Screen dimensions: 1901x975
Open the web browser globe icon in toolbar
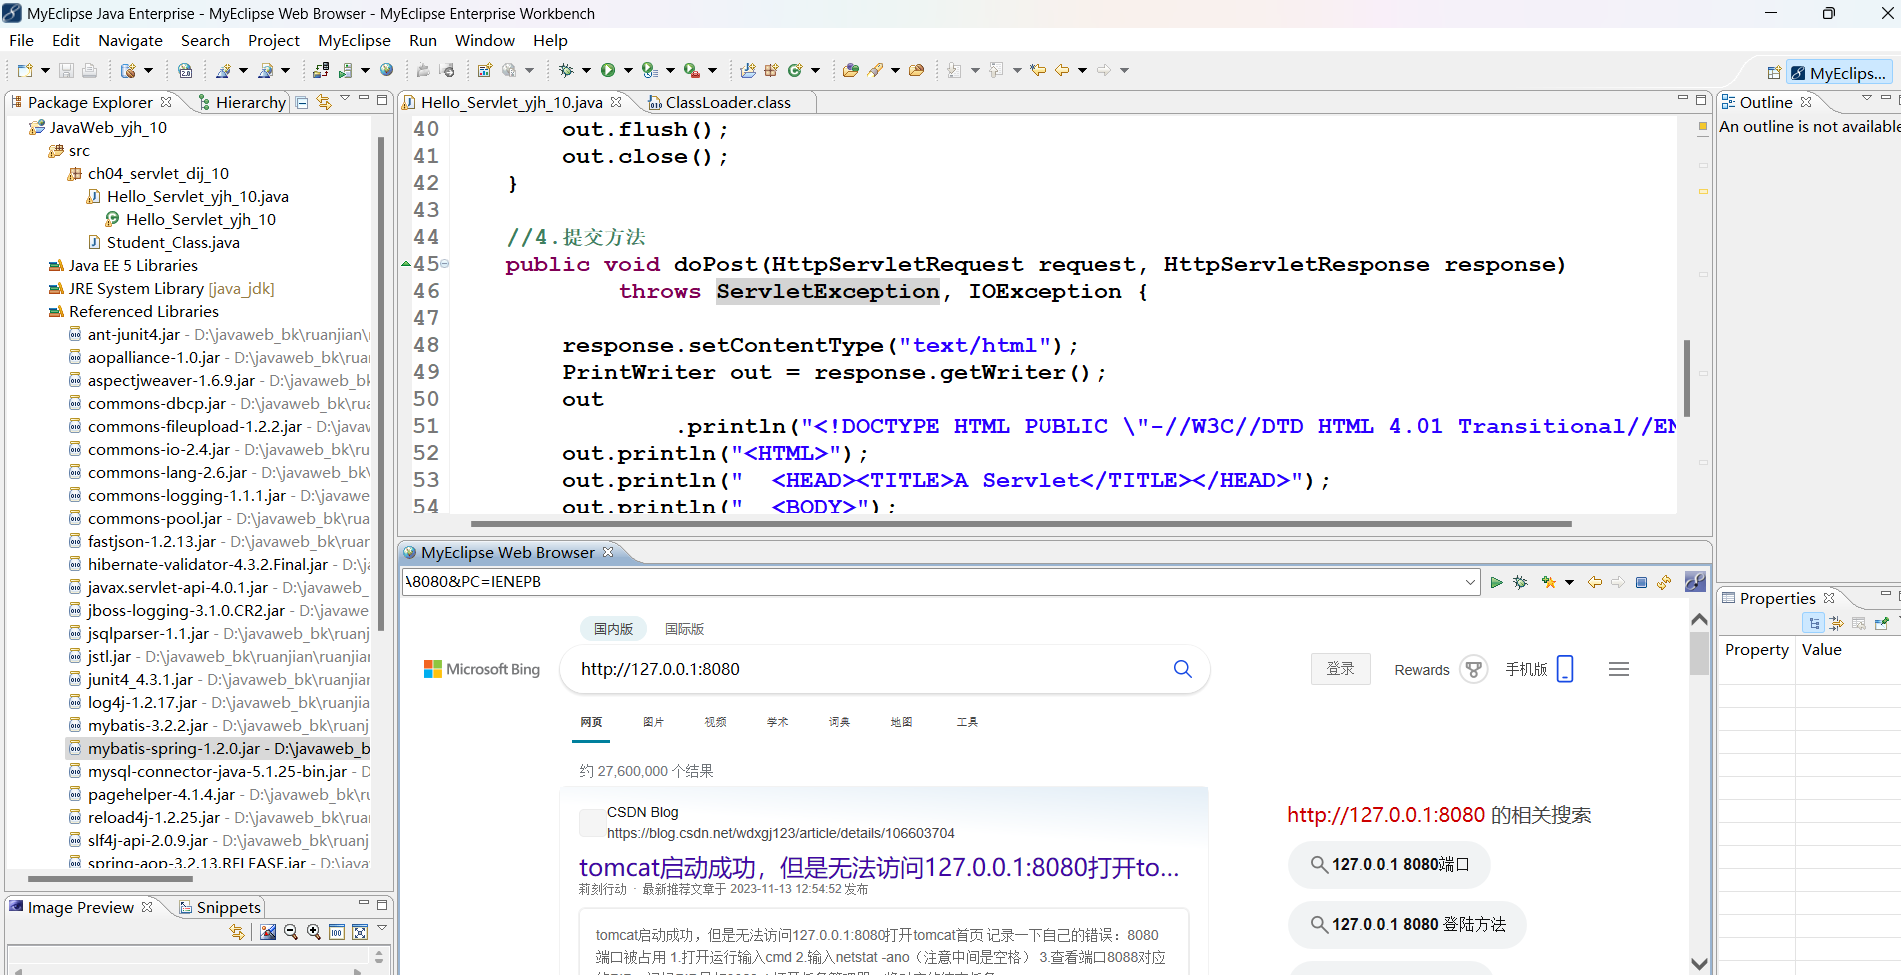point(386,70)
